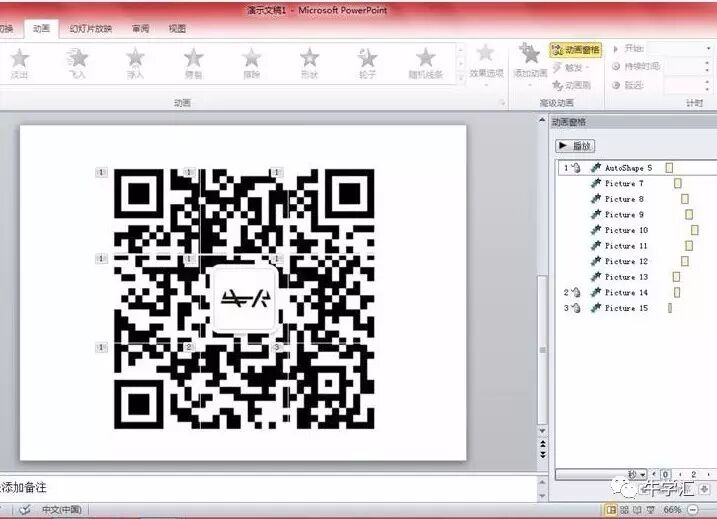Apply the 劈裂 split animation effect
Viewport: 717px width, 519px height.
(193, 64)
